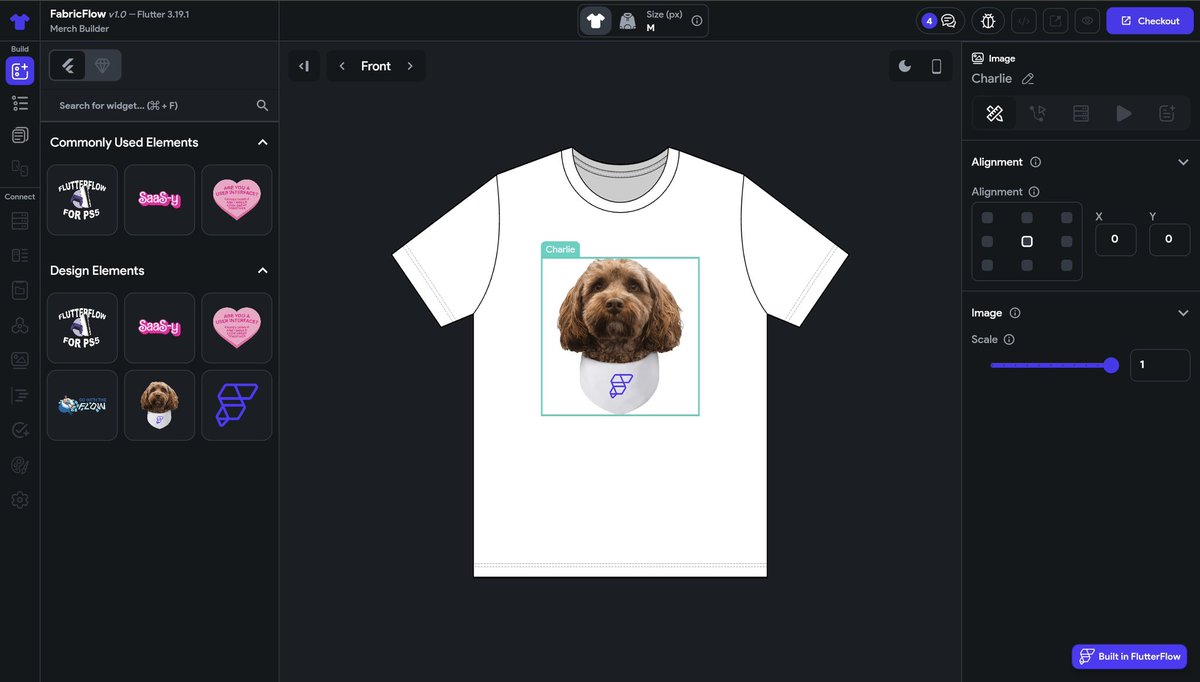This screenshot has width=1200, height=682.
Task: Open the tests check-plus sidebar icon
Action: click(x=20, y=430)
